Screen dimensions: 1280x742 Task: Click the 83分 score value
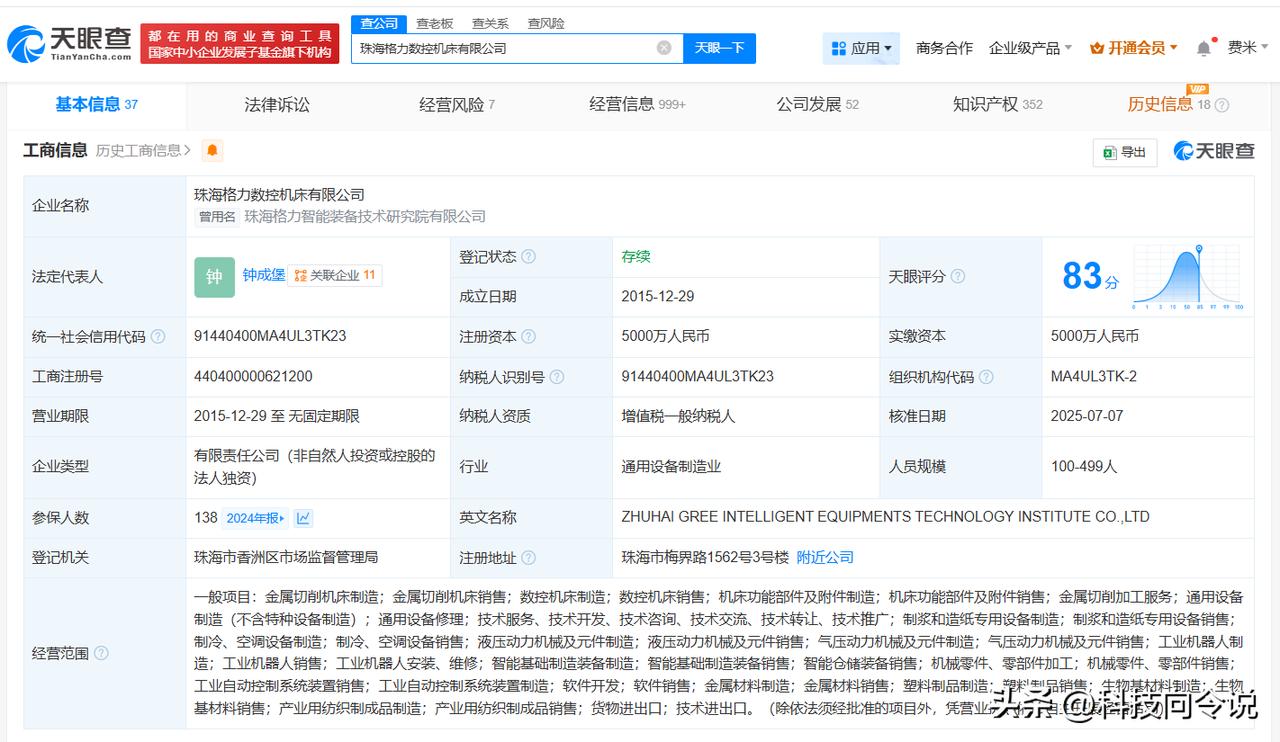(x=1090, y=276)
